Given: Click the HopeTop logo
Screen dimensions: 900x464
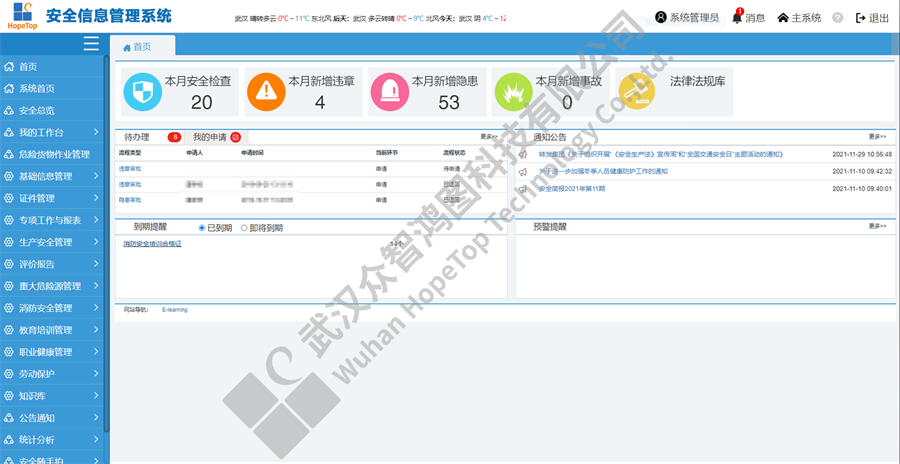Looking at the screenshot, I should point(21,16).
